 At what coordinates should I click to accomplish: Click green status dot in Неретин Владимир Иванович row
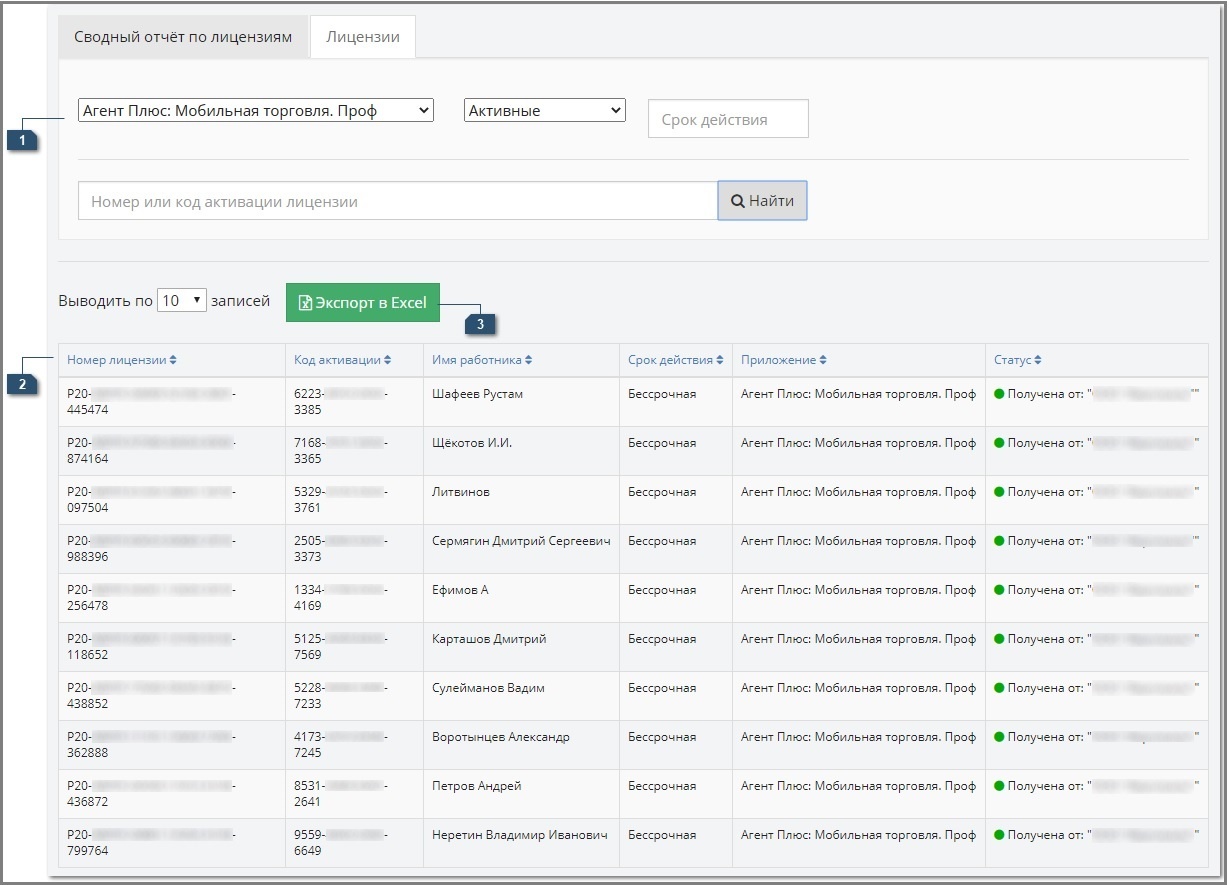click(999, 835)
